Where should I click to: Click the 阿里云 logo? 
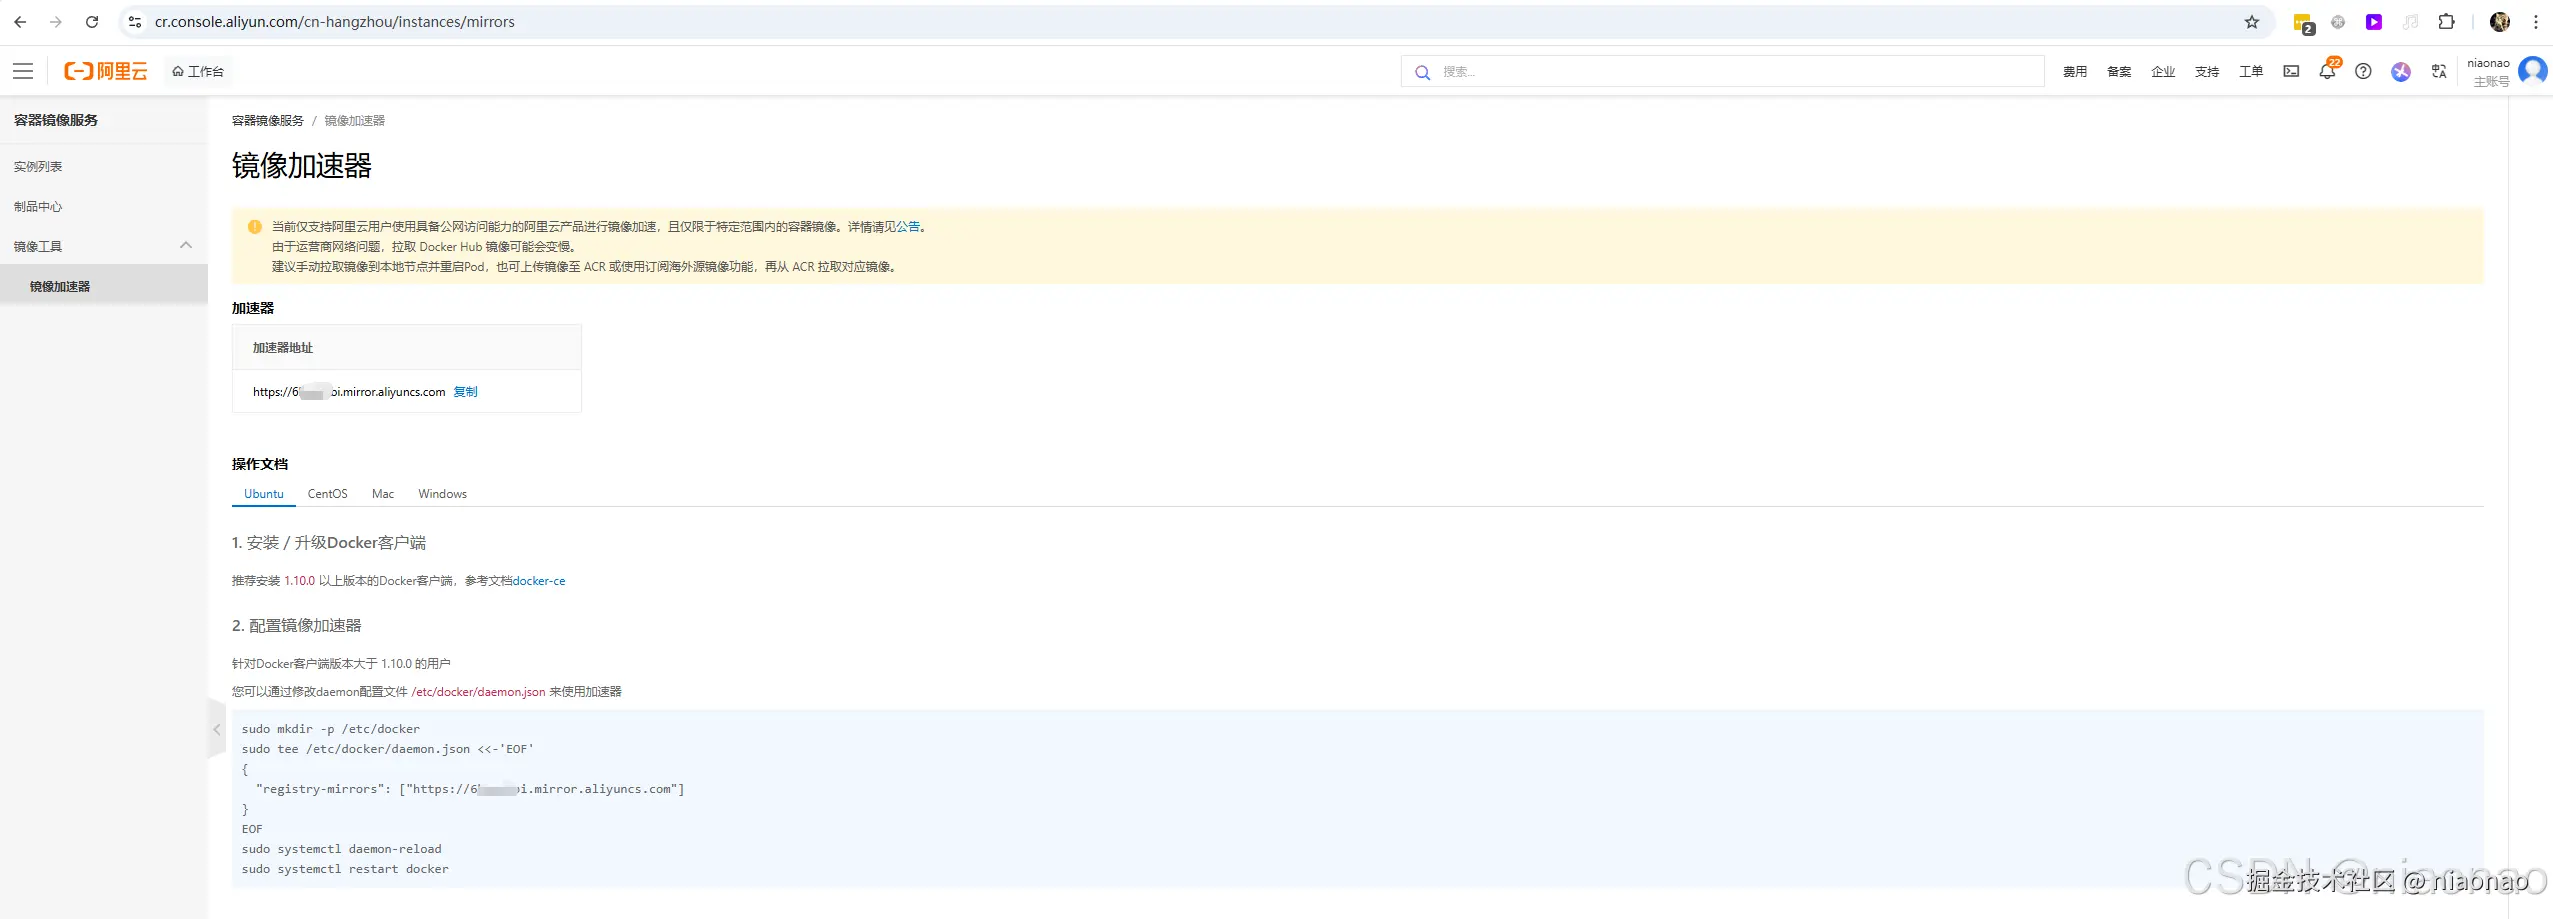[106, 71]
